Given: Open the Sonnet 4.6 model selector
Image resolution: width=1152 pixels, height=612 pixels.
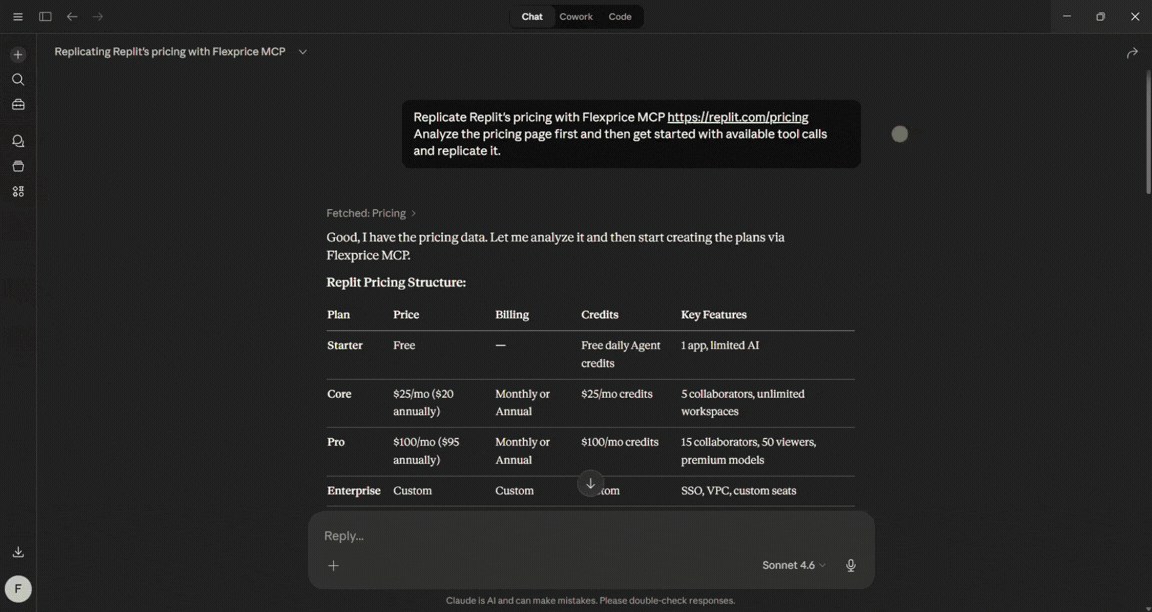Looking at the screenshot, I should coord(793,565).
